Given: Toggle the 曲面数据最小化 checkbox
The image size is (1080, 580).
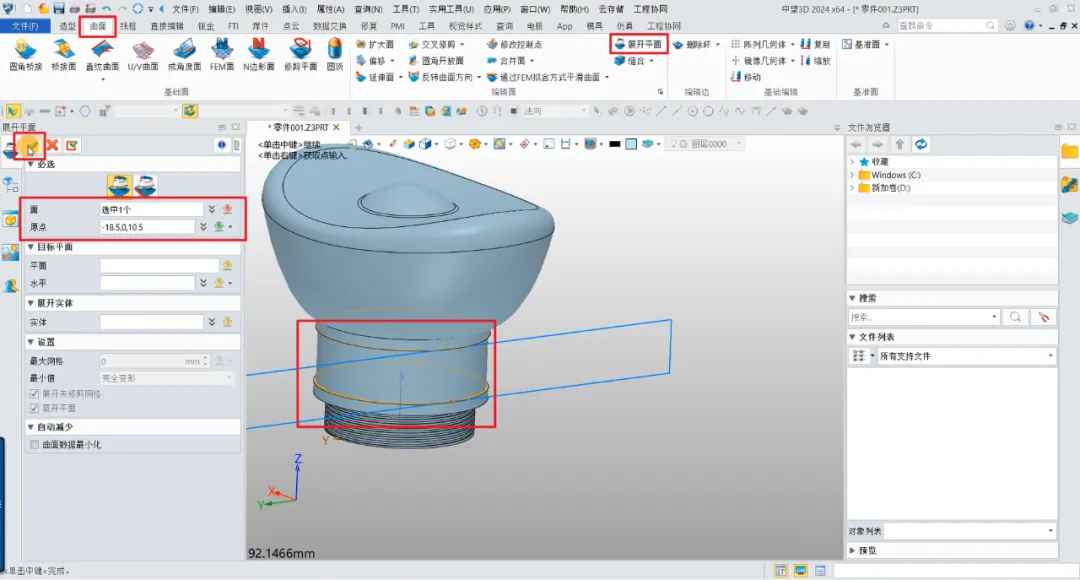Looking at the screenshot, I should [35, 444].
